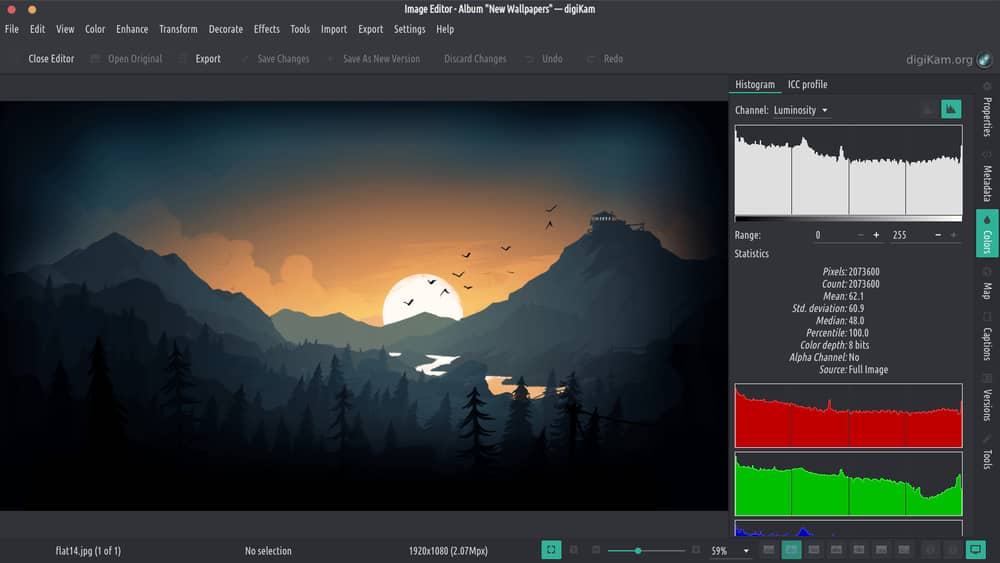Select the Histogram tab
The height and width of the screenshot is (563, 1000).
[755, 84]
